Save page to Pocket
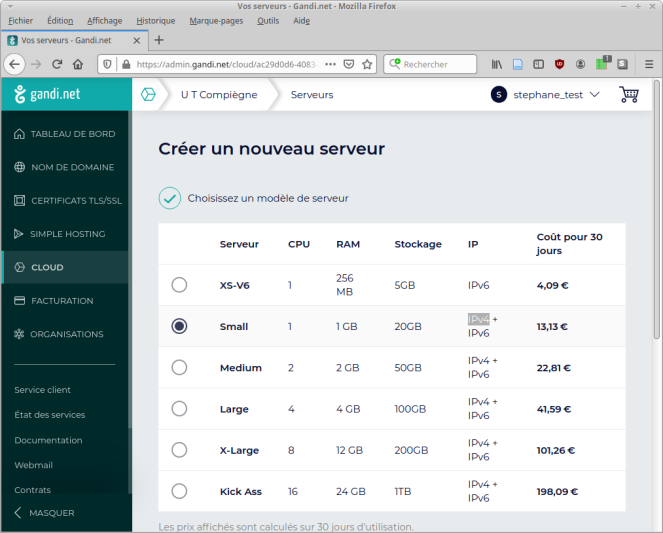The image size is (663, 533). click(349, 64)
